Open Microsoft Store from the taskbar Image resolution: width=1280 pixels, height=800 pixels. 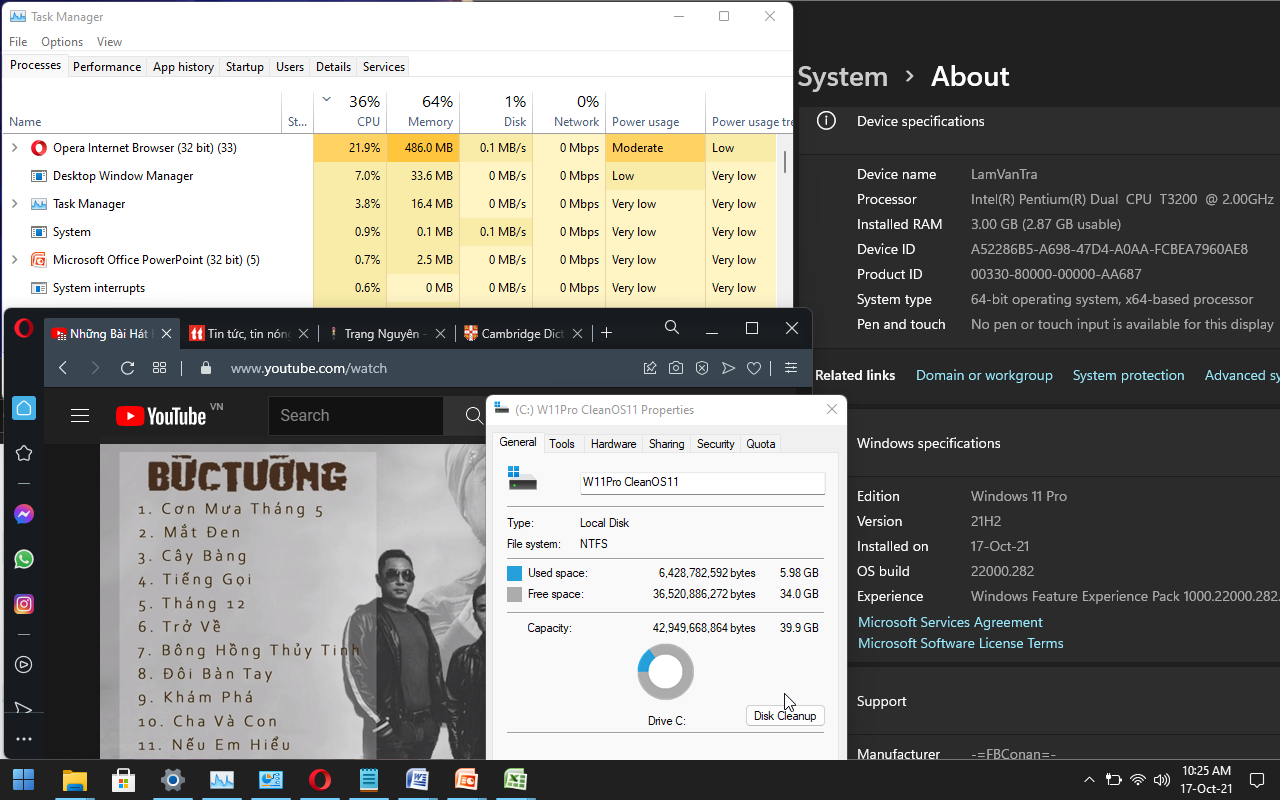(124, 780)
